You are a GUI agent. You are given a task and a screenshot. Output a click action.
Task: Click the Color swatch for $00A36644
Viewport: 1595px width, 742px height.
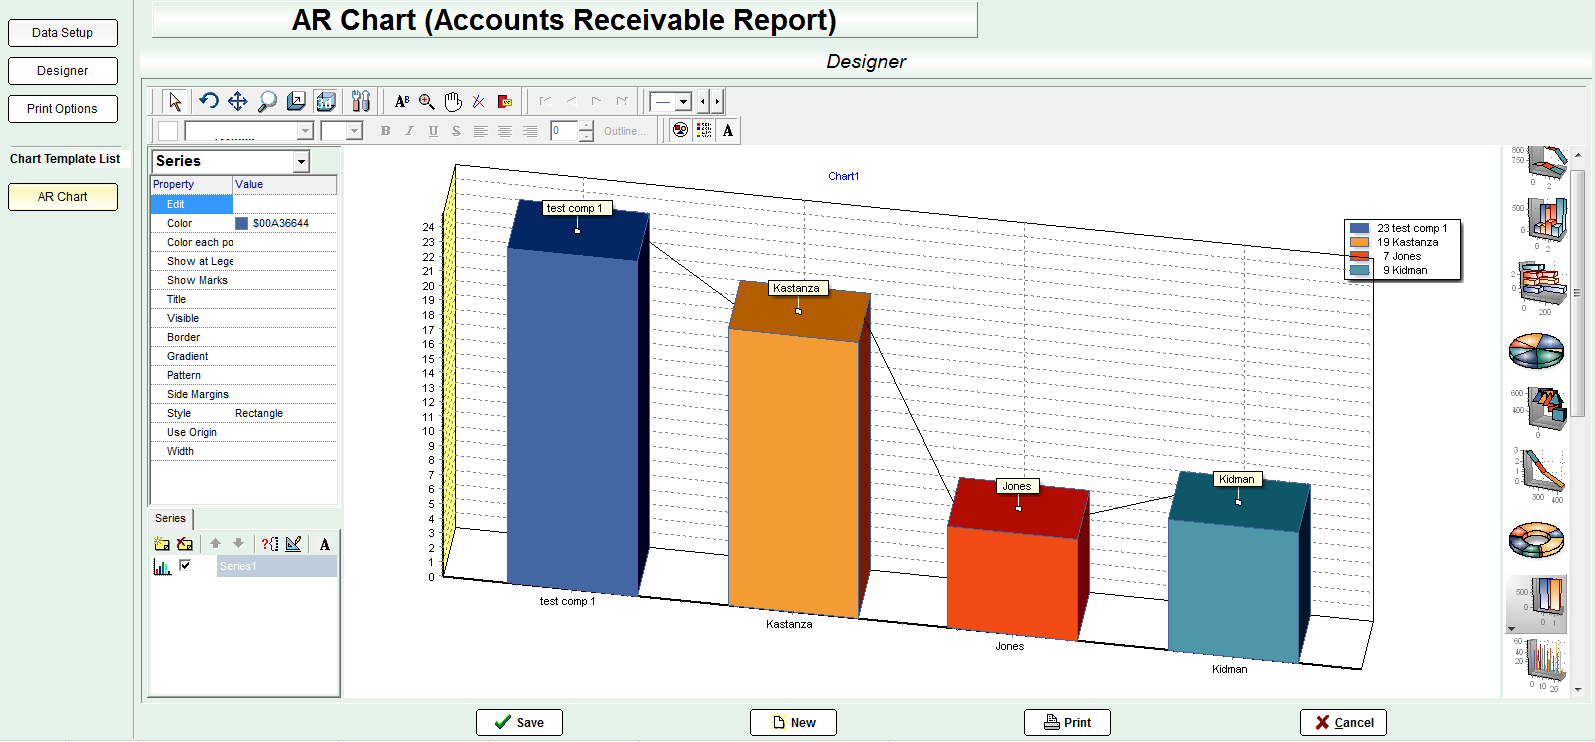(241, 223)
